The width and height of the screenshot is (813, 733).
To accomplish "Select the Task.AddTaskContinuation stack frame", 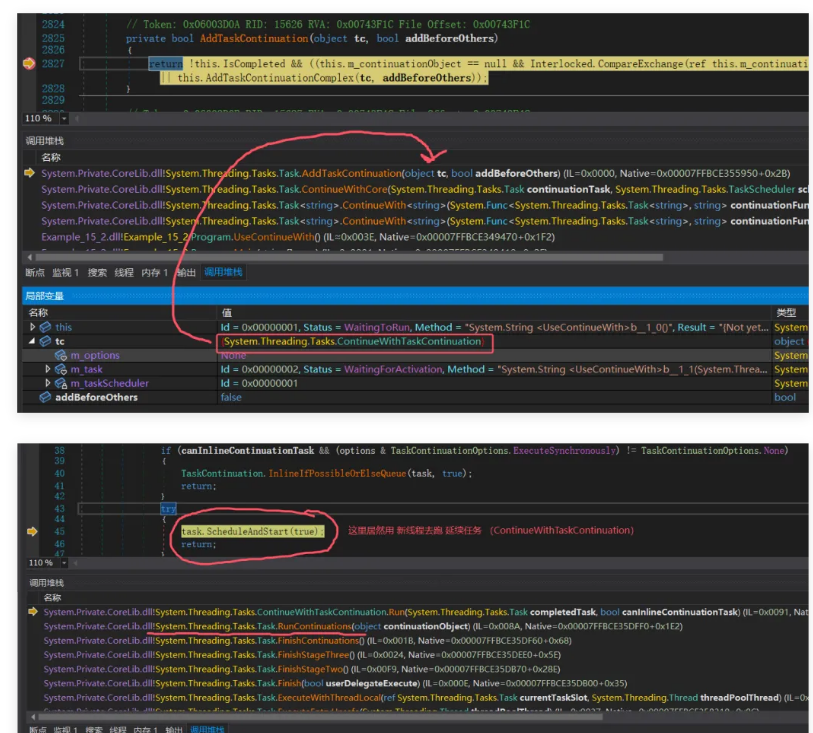I will pyautogui.click(x=415, y=173).
